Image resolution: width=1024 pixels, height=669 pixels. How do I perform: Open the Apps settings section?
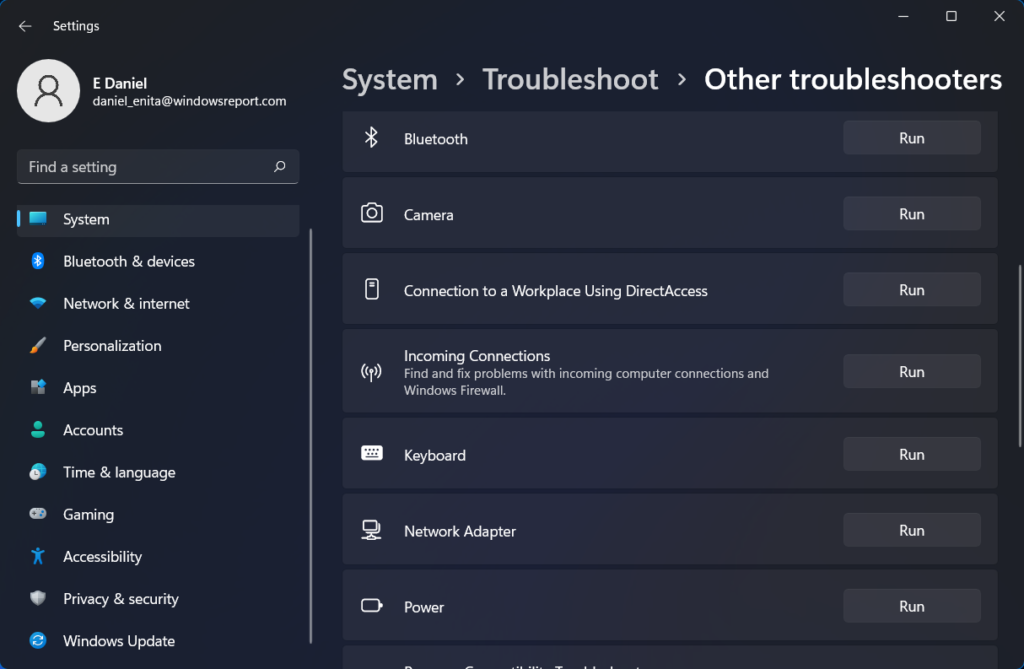click(158, 387)
